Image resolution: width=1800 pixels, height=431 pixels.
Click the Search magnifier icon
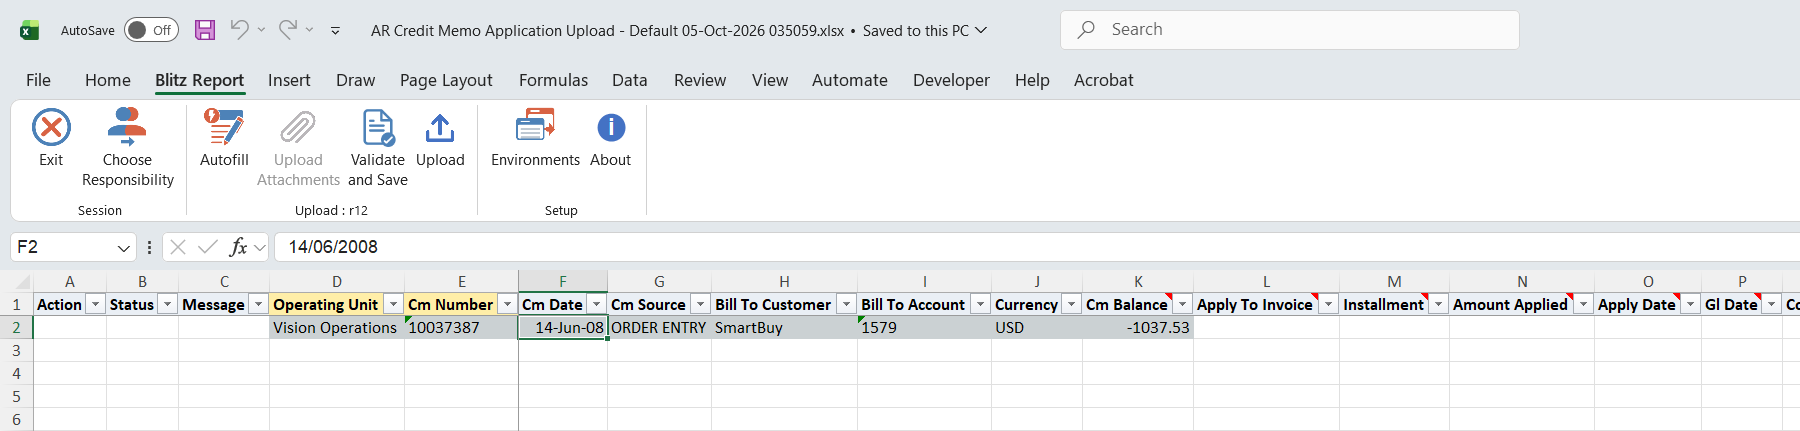point(1086,30)
